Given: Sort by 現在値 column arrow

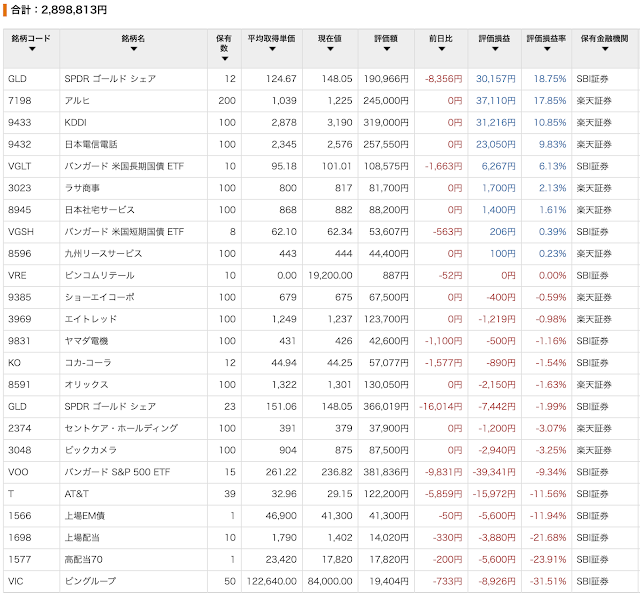Looking at the screenshot, I should click(x=330, y=49).
